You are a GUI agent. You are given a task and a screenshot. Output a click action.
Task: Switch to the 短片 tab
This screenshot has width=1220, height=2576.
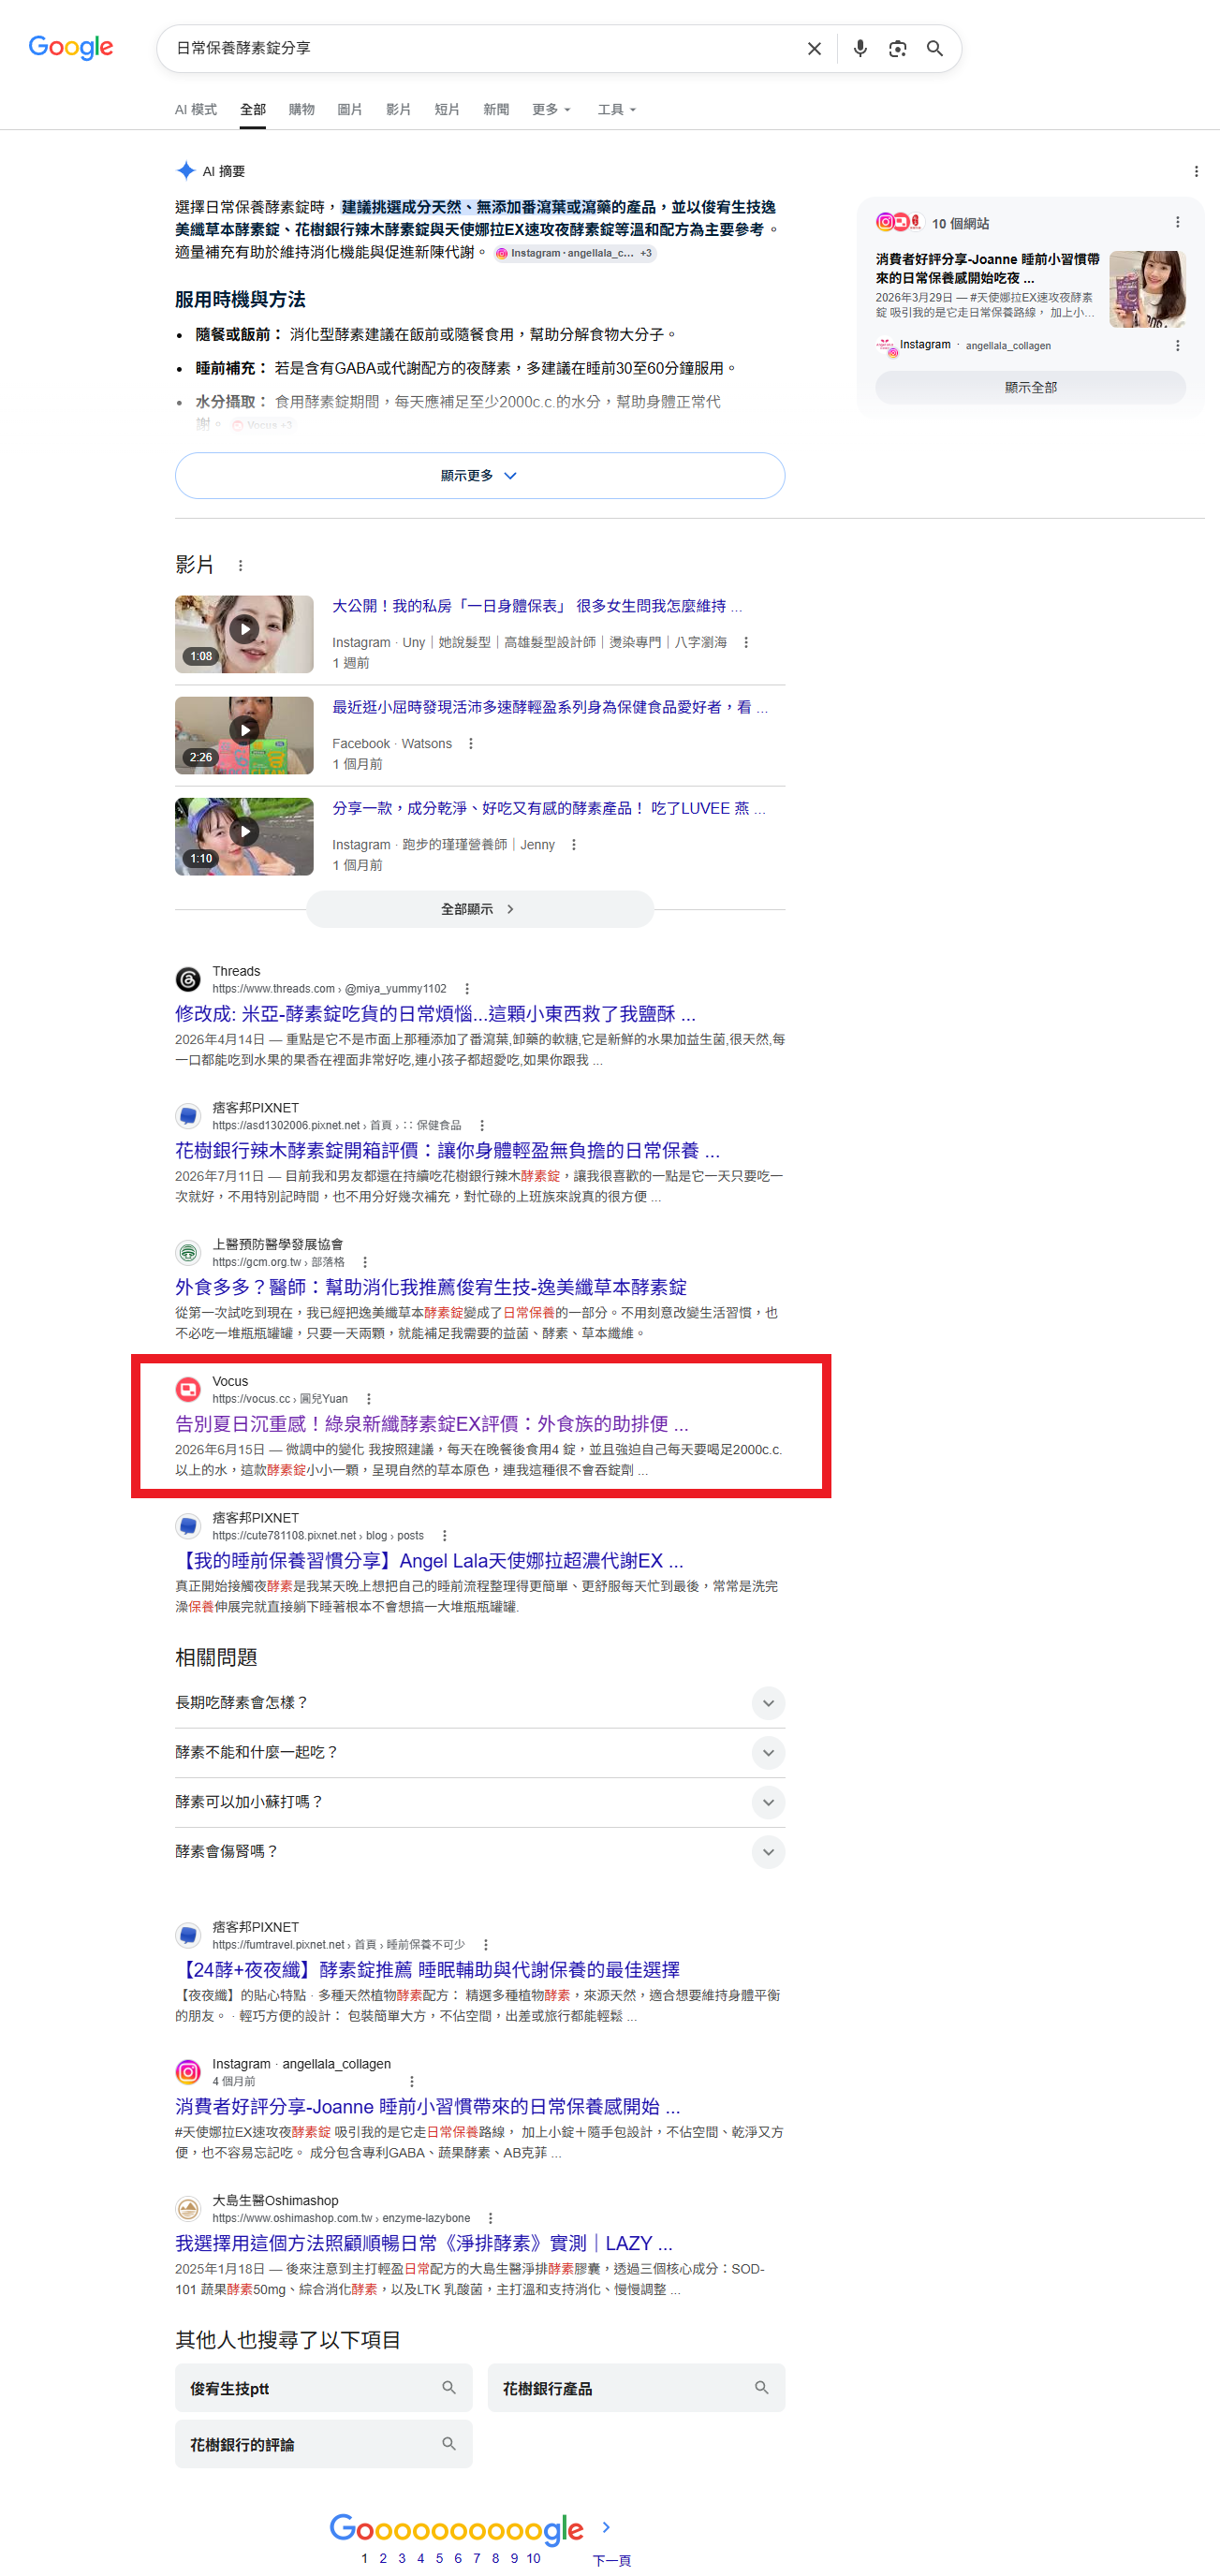[447, 110]
